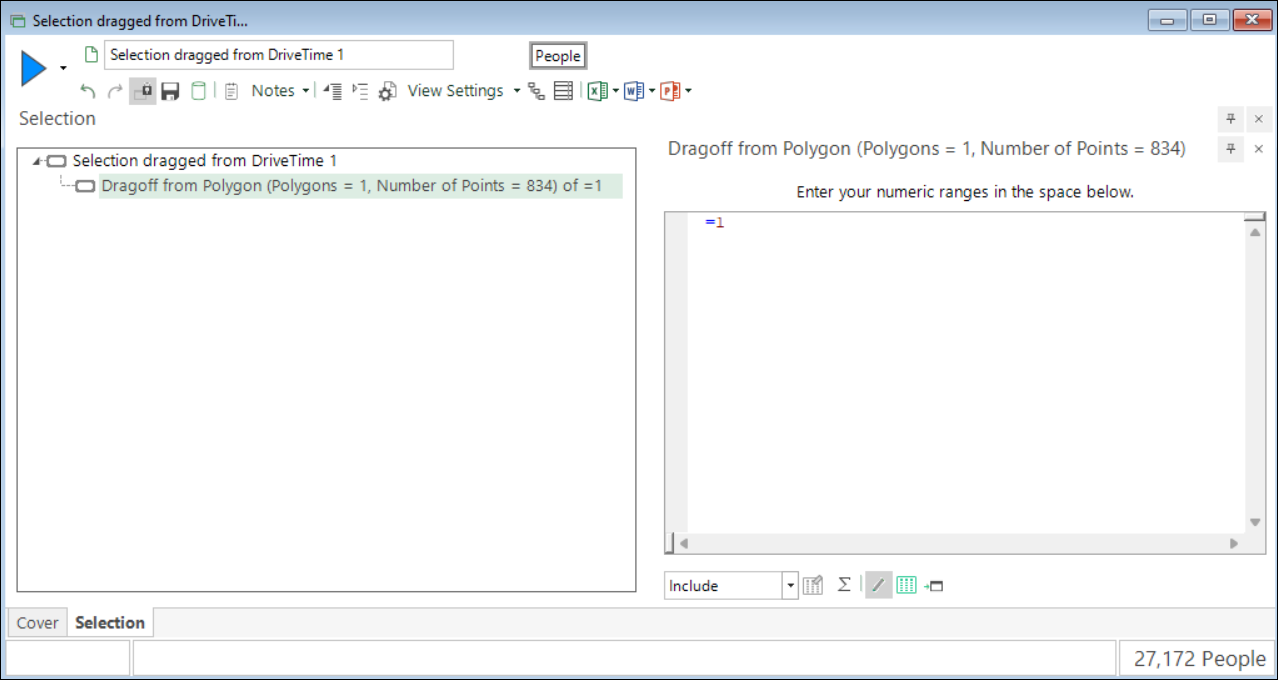Save the selection with the floppy disk icon
The image size is (1278, 680).
170,91
